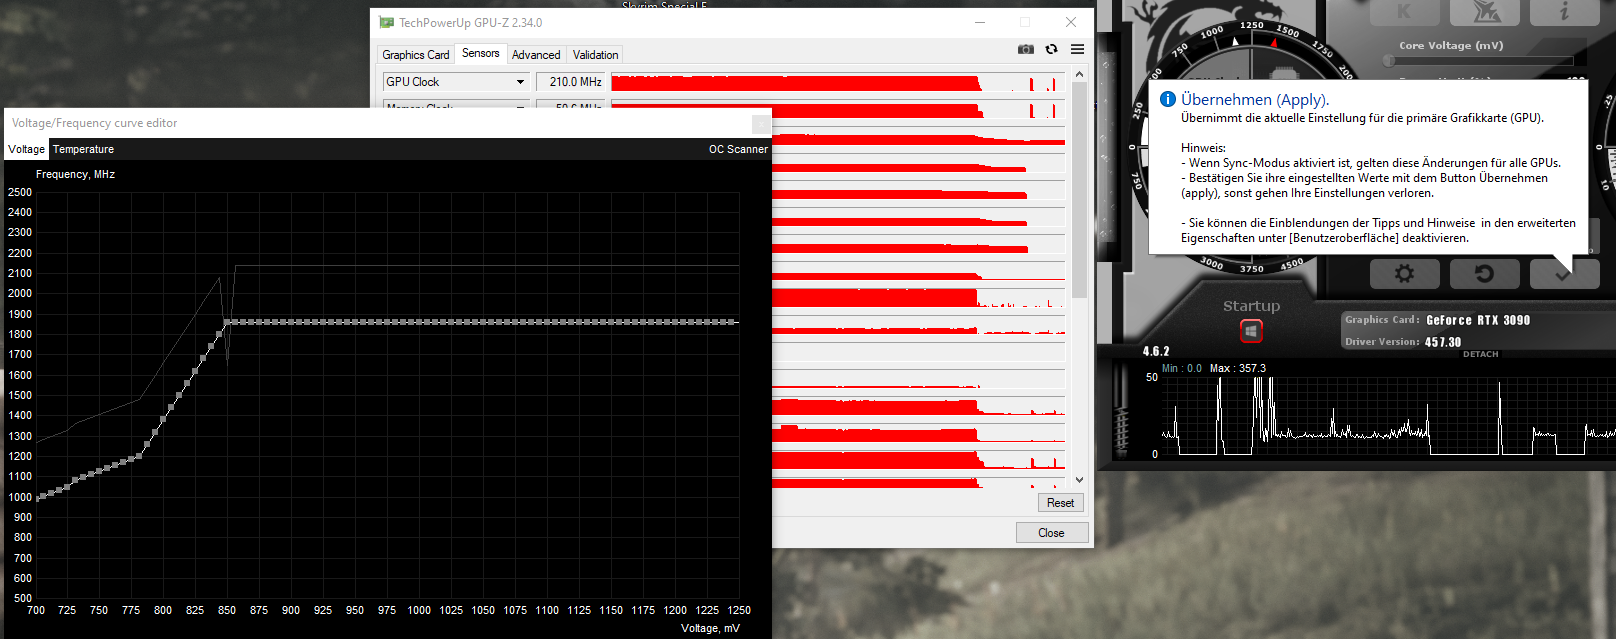Close the Voltage/Frequency curve editor window
The image size is (1616, 639).
(761, 123)
